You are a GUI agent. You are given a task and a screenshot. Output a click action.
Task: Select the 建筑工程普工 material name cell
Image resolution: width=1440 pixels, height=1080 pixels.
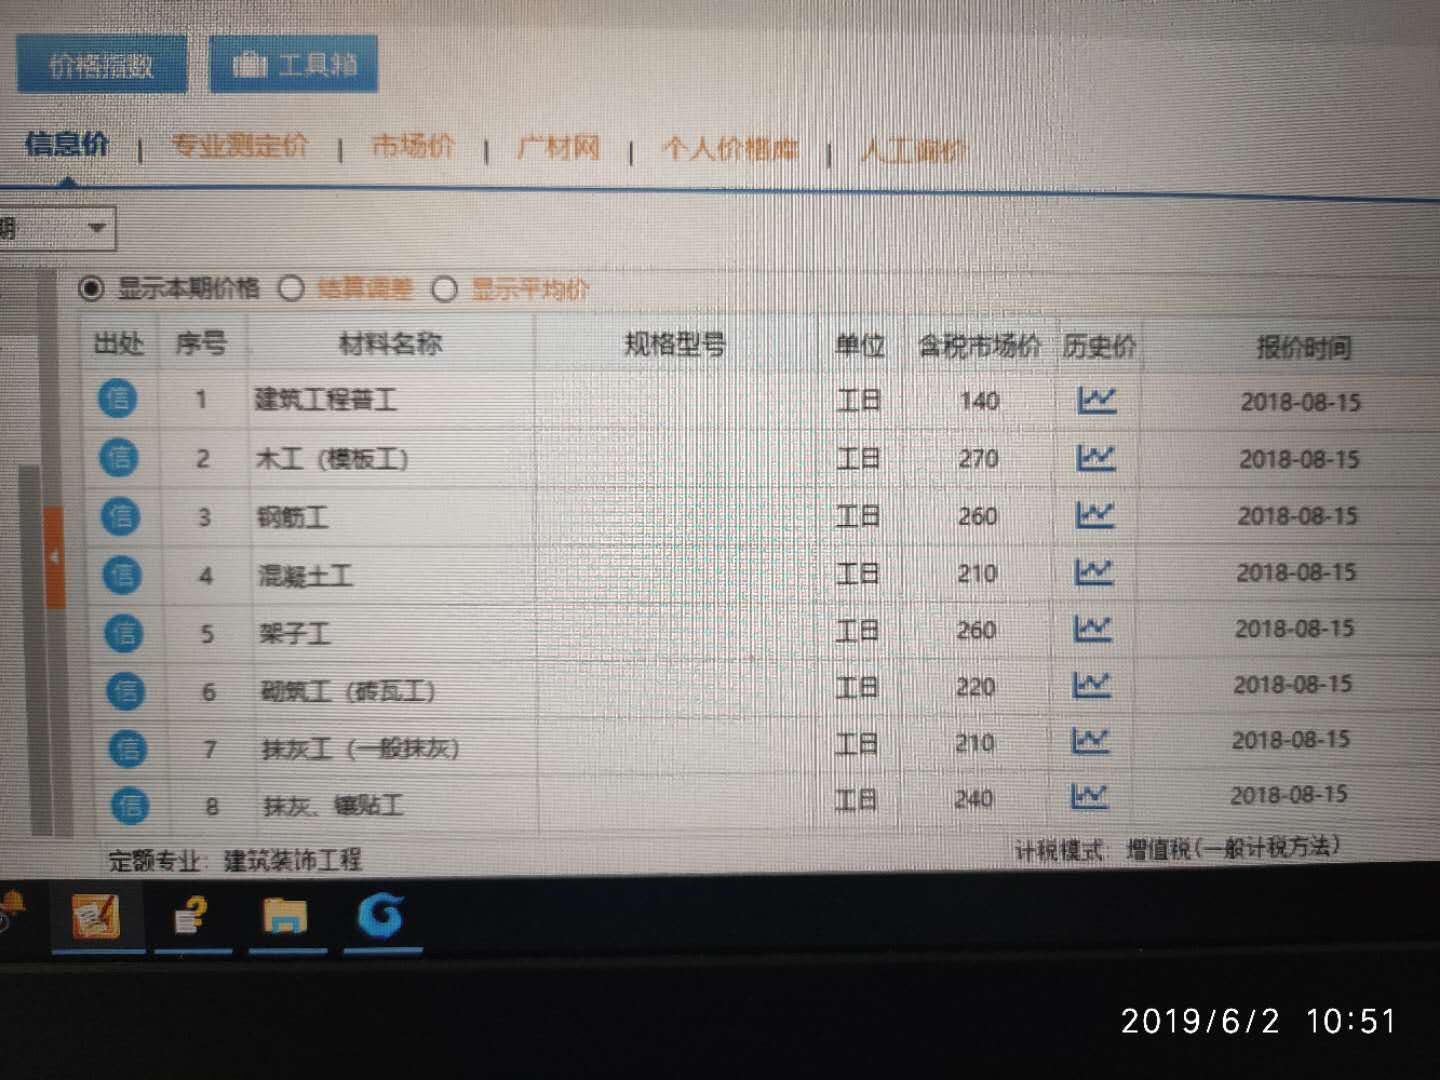(326, 400)
